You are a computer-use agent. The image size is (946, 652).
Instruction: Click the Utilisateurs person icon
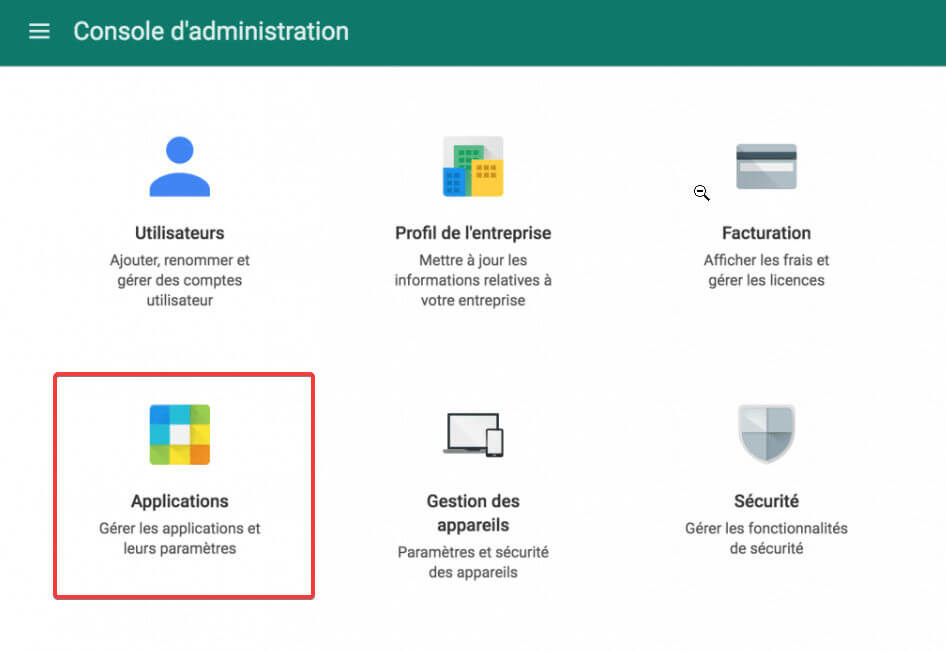180,166
